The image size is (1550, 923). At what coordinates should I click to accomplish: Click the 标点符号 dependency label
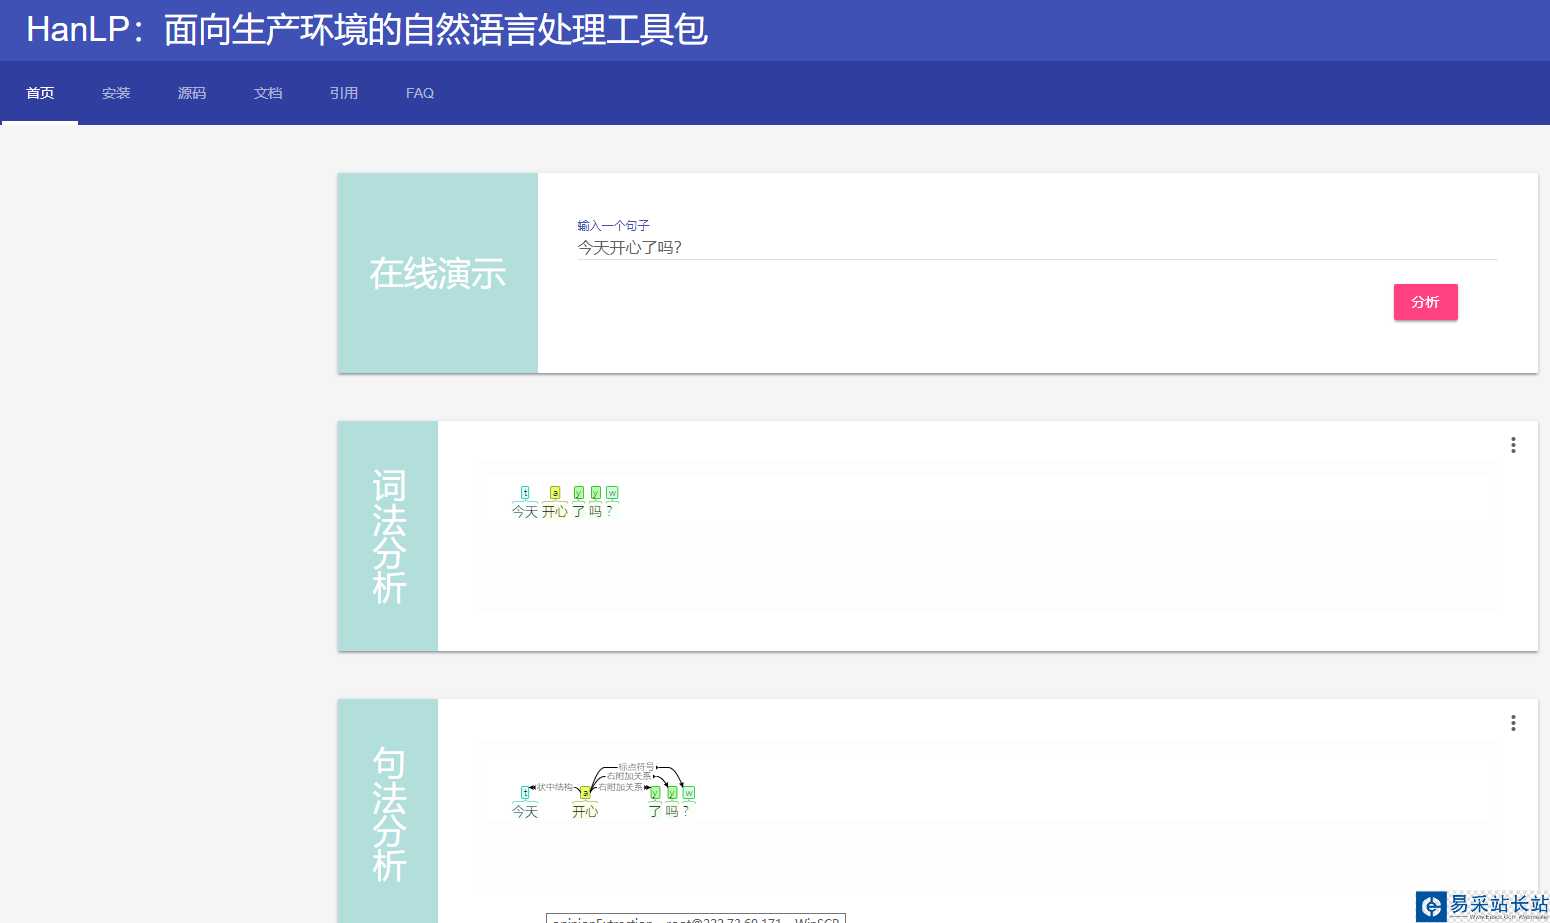tap(636, 767)
